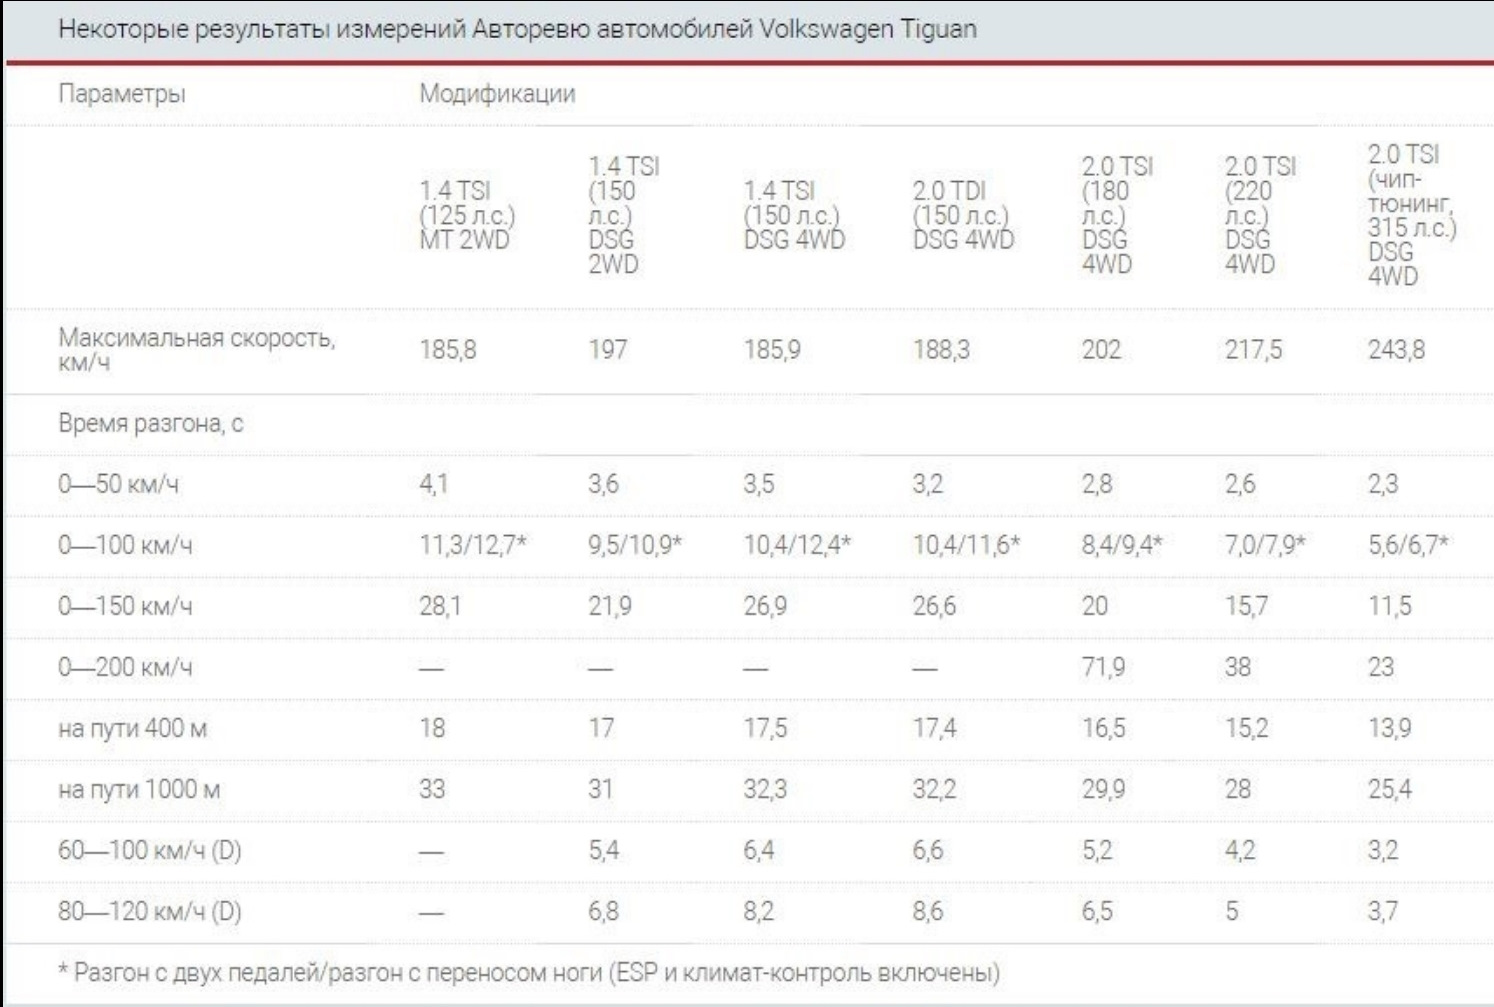Select the max speed value 243,8
This screenshot has height=1007, width=1494.
1396,350
